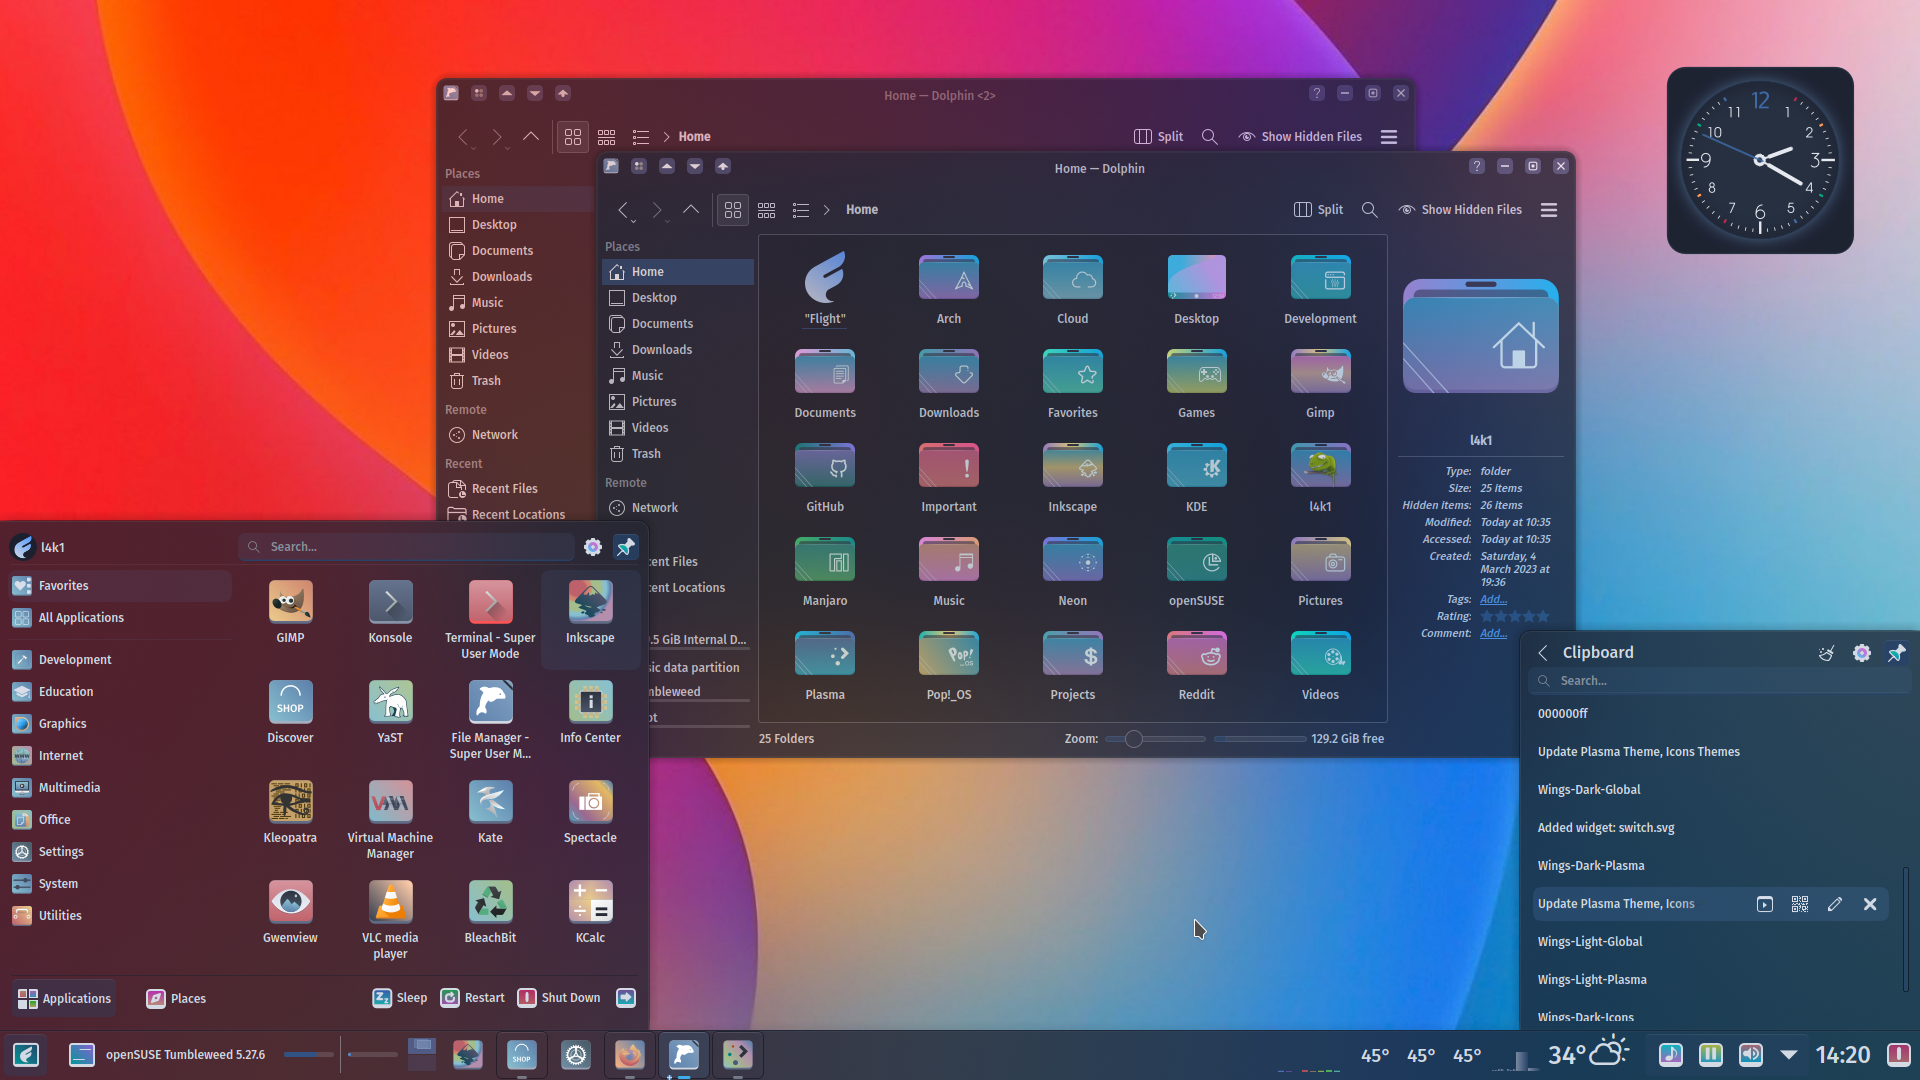Open the analog clock widget
This screenshot has width=1920, height=1080.
tap(1760, 160)
